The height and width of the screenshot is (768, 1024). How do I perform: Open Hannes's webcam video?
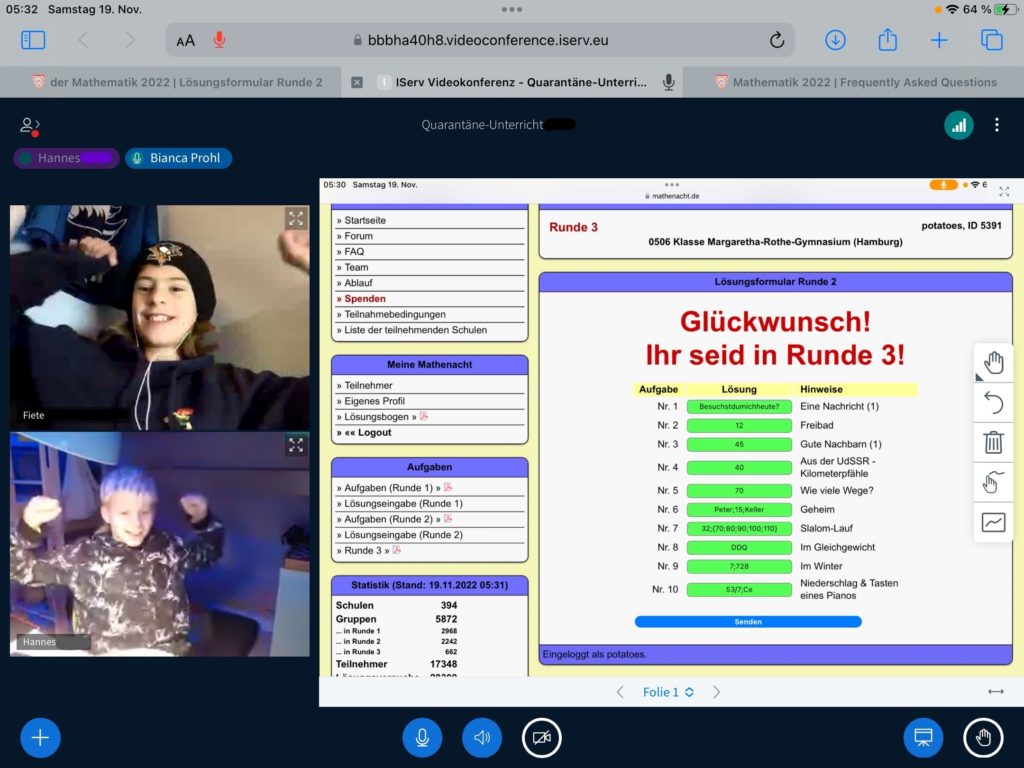click(159, 544)
